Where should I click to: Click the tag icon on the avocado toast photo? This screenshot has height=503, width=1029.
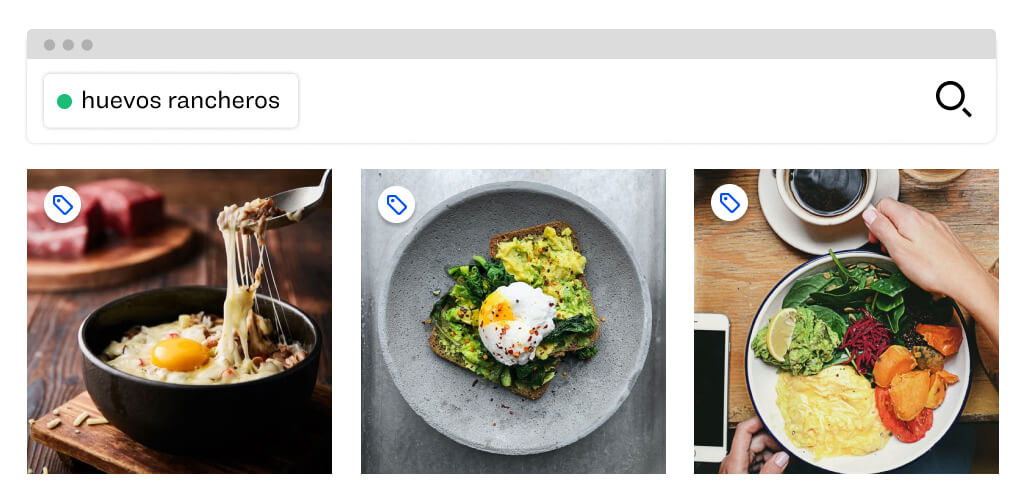click(x=397, y=205)
